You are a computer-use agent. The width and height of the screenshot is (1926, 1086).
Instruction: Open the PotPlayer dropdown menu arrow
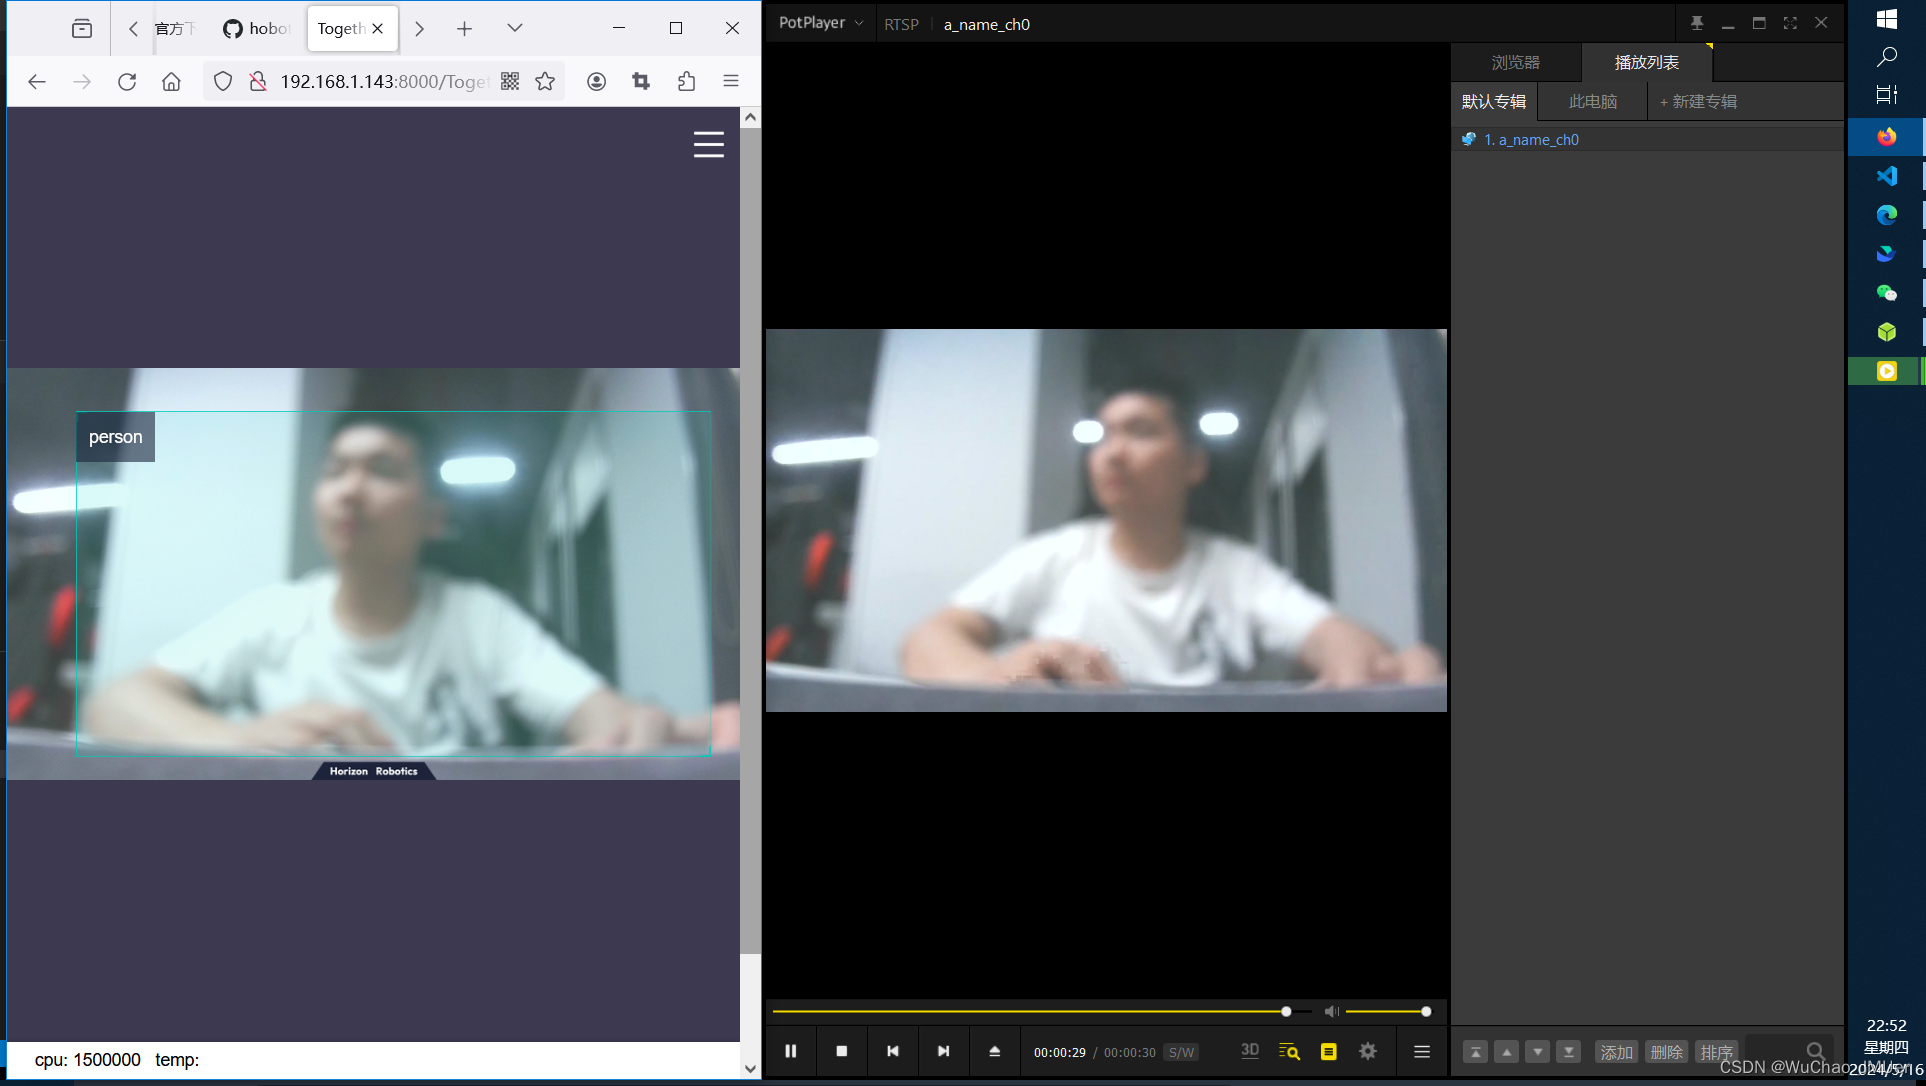[858, 22]
